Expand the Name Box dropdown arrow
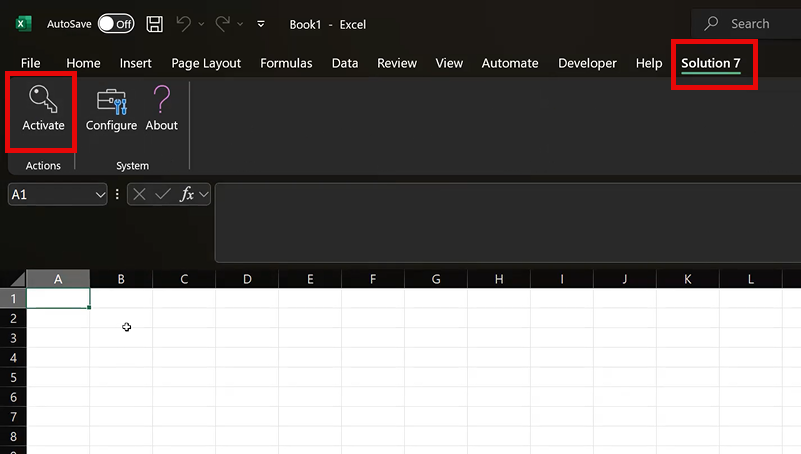This screenshot has height=454, width=801. (99, 195)
